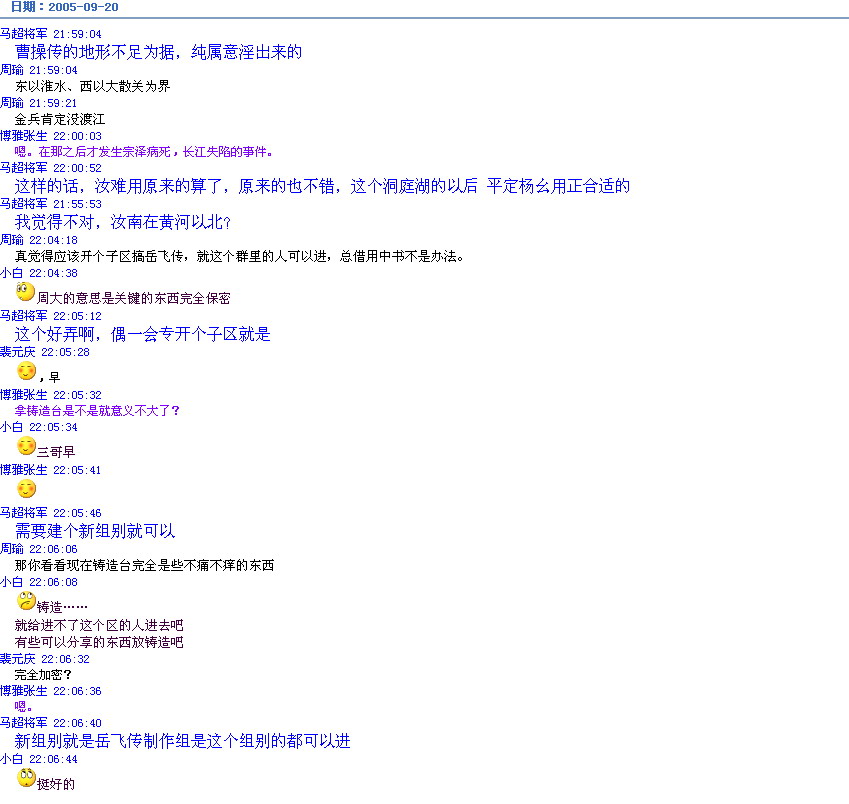Click message 这个好弄啊，偶一会专开个子区就是

[142, 334]
